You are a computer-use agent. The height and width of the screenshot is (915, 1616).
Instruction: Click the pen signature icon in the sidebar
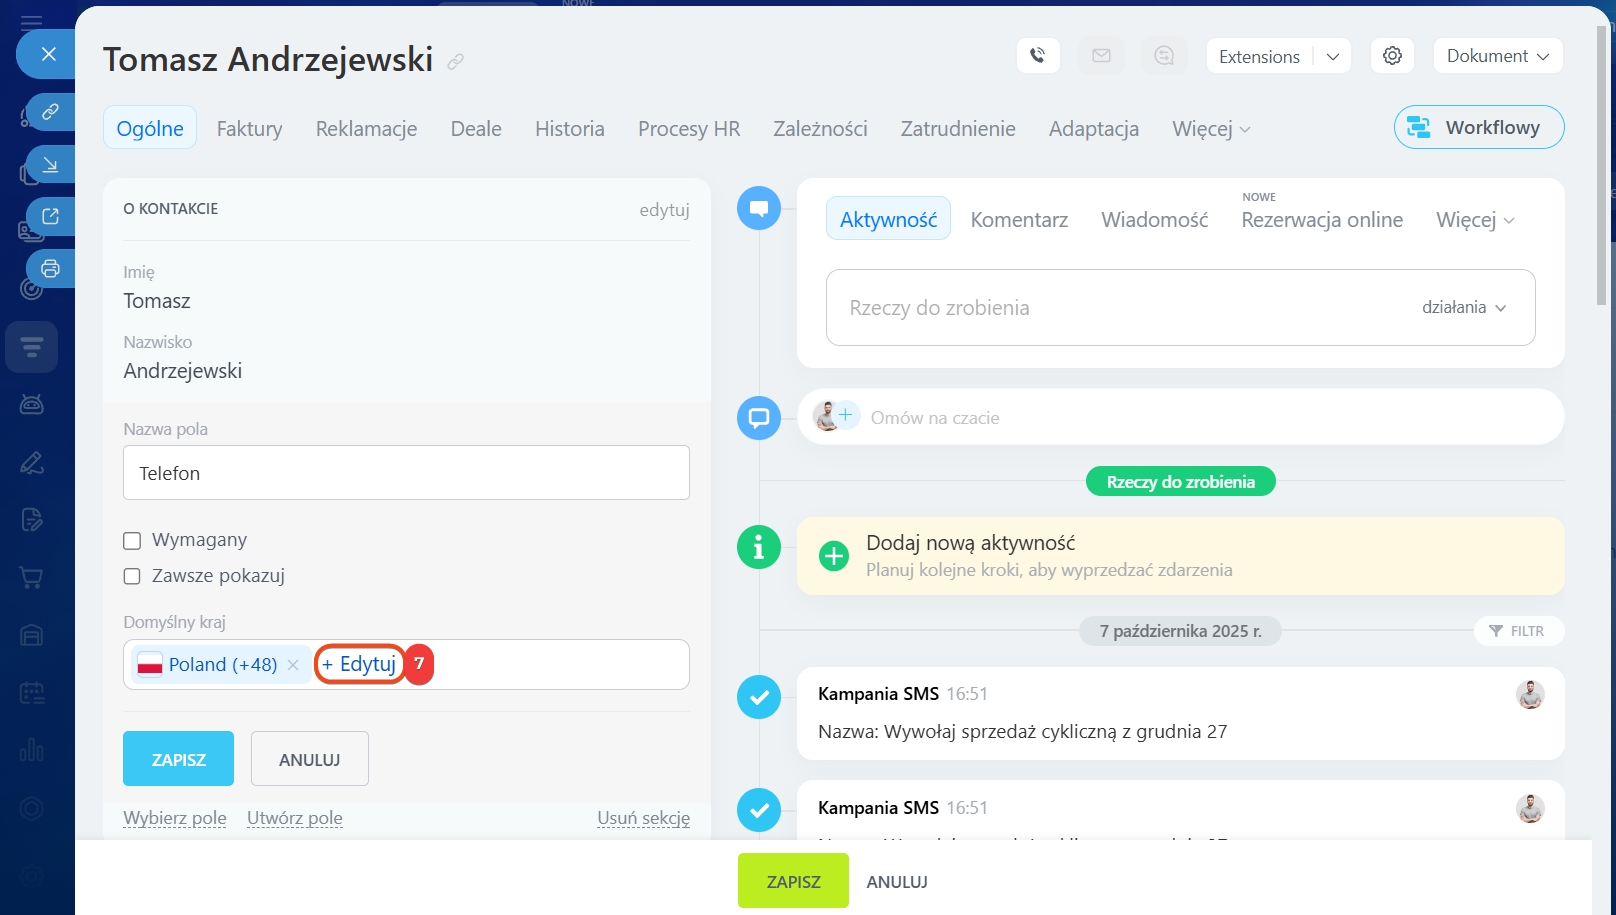[32, 462]
